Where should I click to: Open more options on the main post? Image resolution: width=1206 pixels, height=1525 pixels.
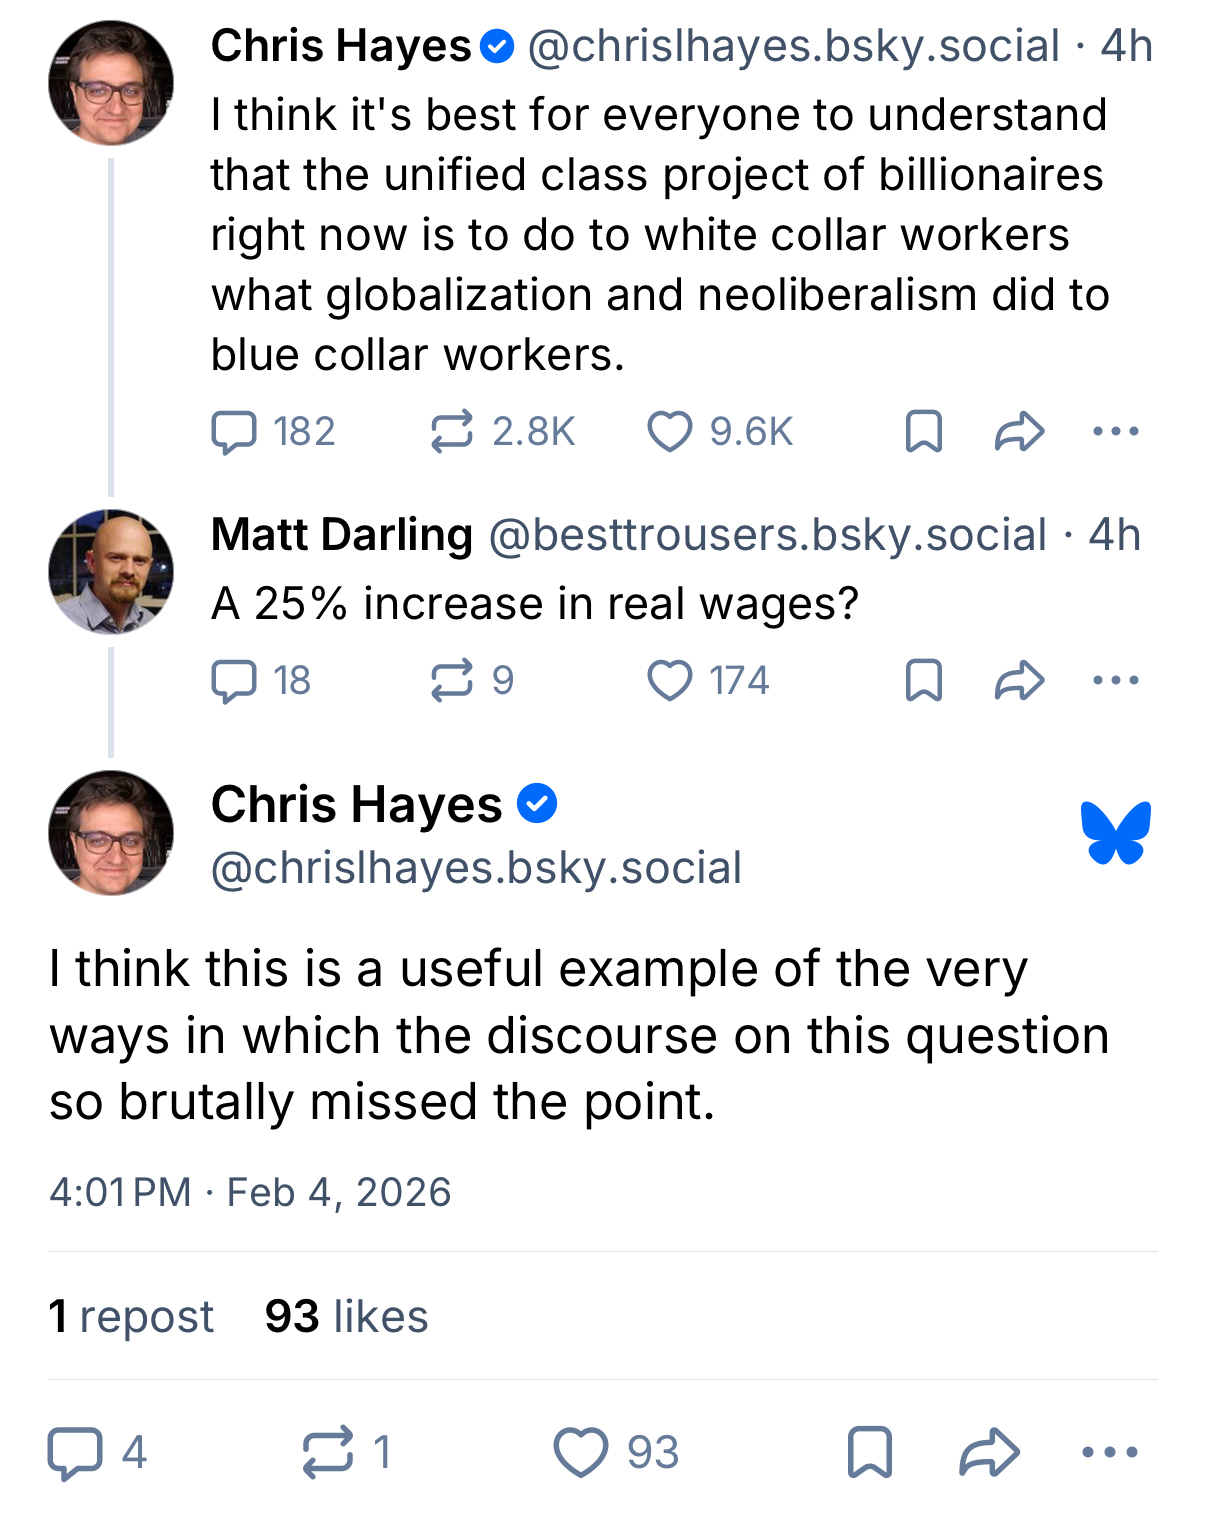[x=1110, y=1452]
